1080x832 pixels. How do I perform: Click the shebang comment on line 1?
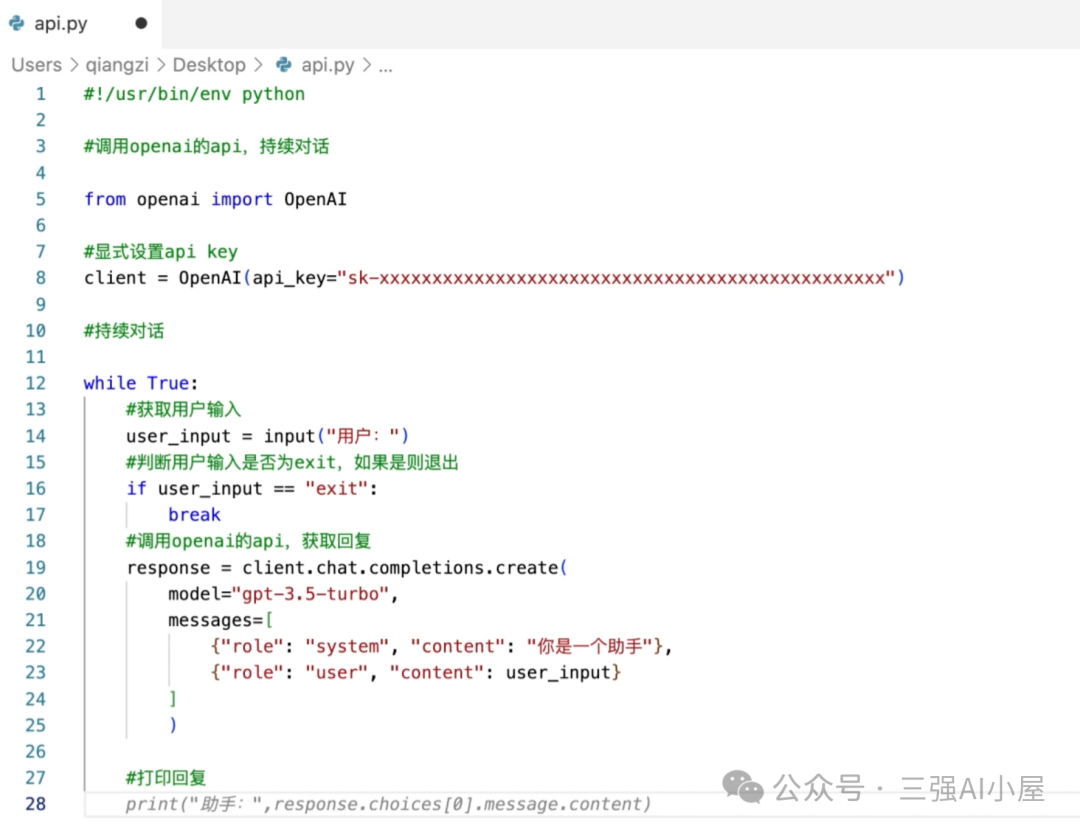point(194,94)
